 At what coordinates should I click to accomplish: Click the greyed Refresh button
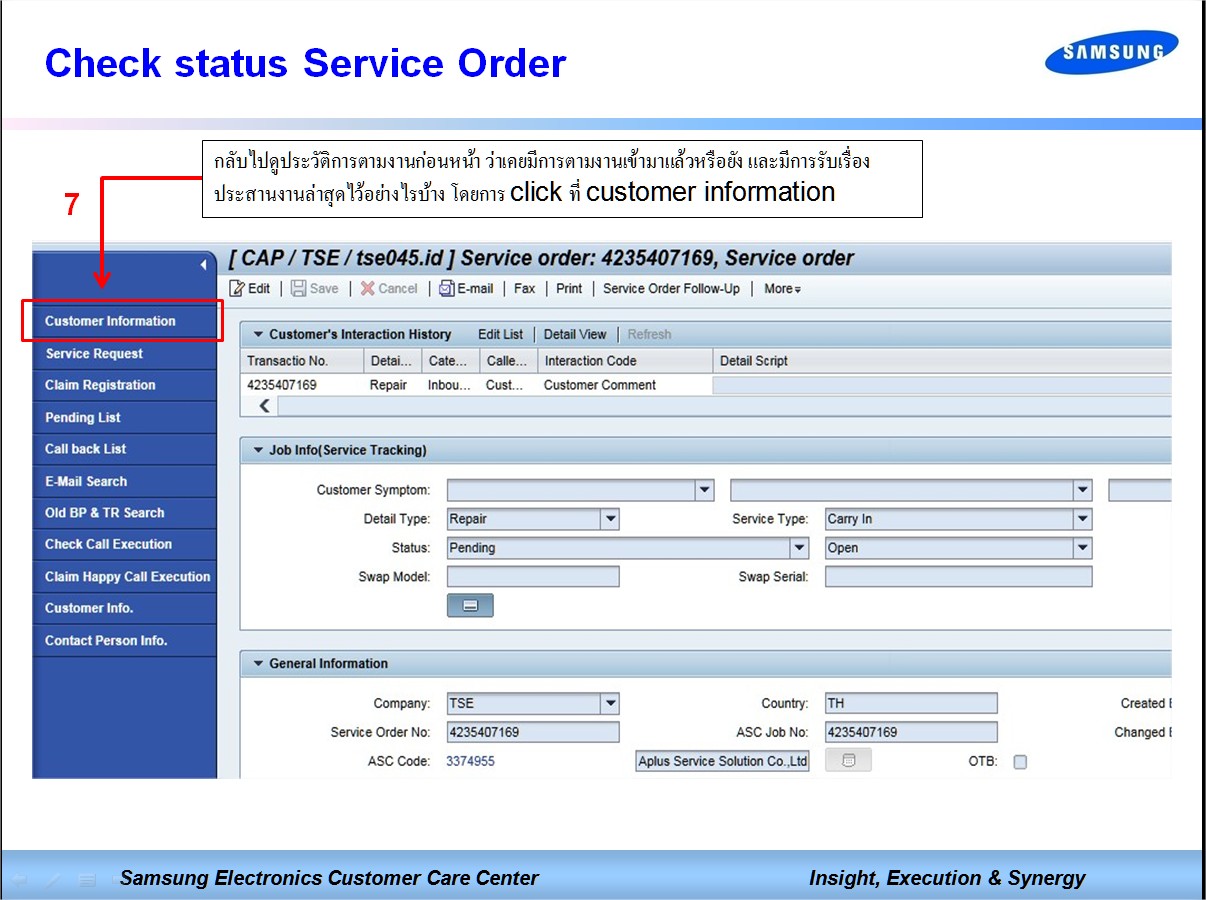point(649,334)
